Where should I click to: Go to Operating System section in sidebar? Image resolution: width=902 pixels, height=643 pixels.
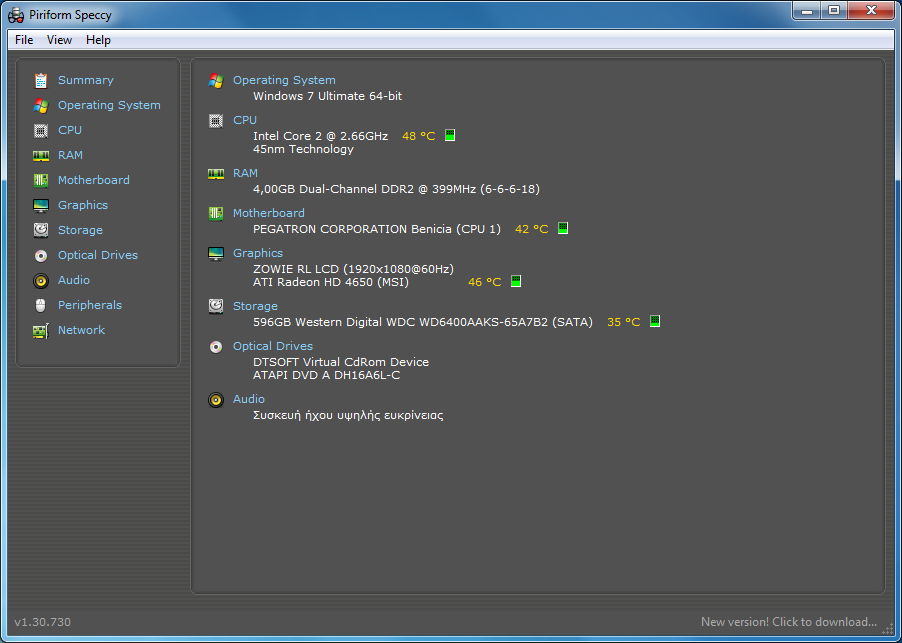point(109,105)
